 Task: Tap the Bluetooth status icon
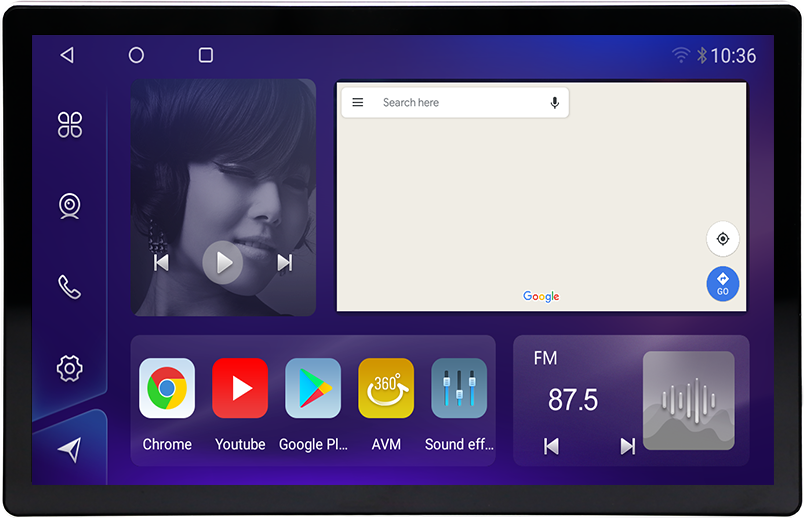pos(701,55)
